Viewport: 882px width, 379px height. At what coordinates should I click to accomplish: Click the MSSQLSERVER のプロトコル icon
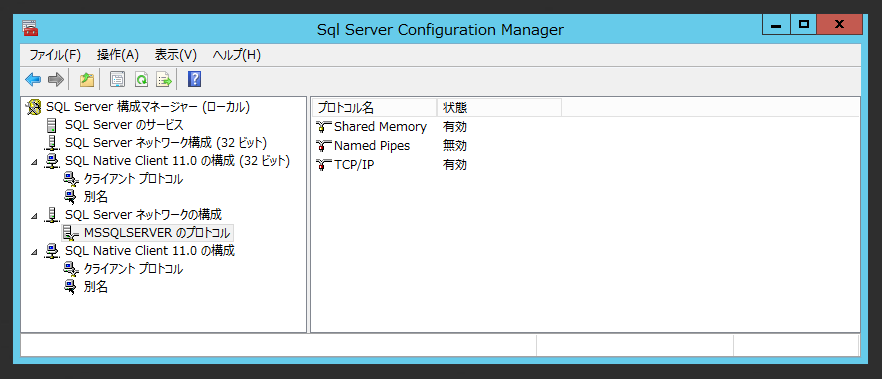[x=70, y=233]
